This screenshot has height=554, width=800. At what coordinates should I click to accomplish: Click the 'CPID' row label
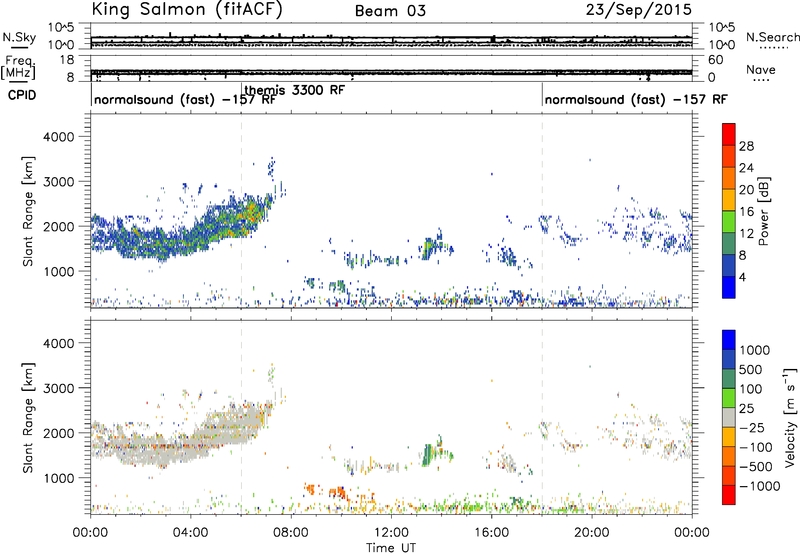[x=22, y=95]
